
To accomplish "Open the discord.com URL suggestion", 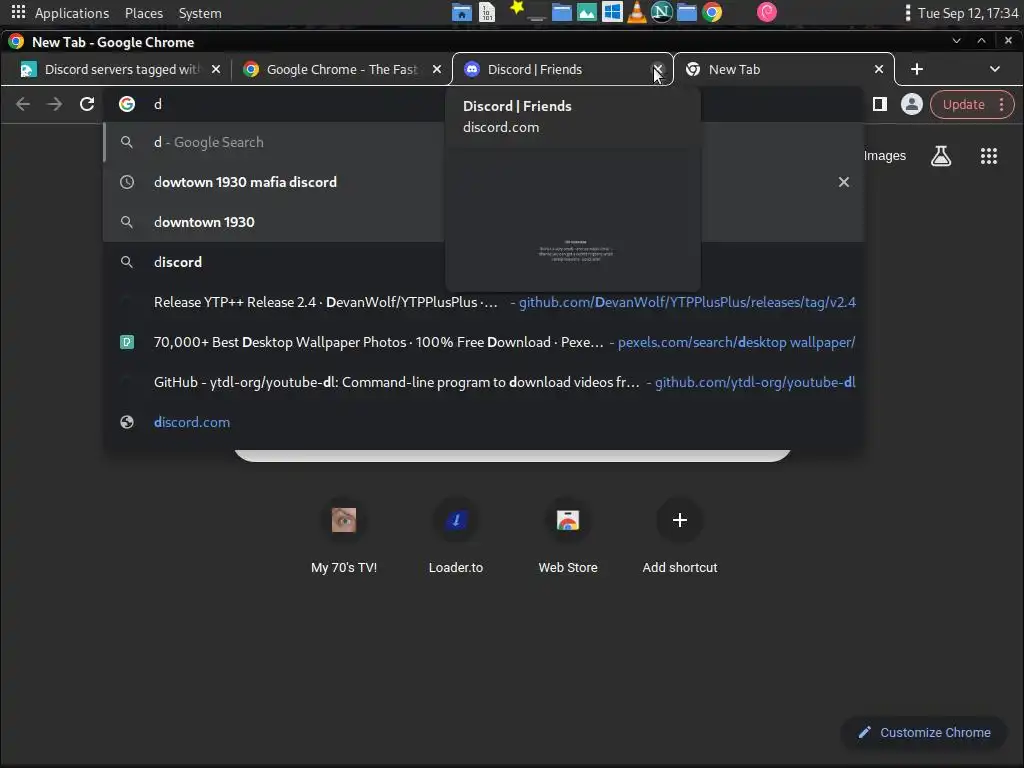I will point(483,422).
